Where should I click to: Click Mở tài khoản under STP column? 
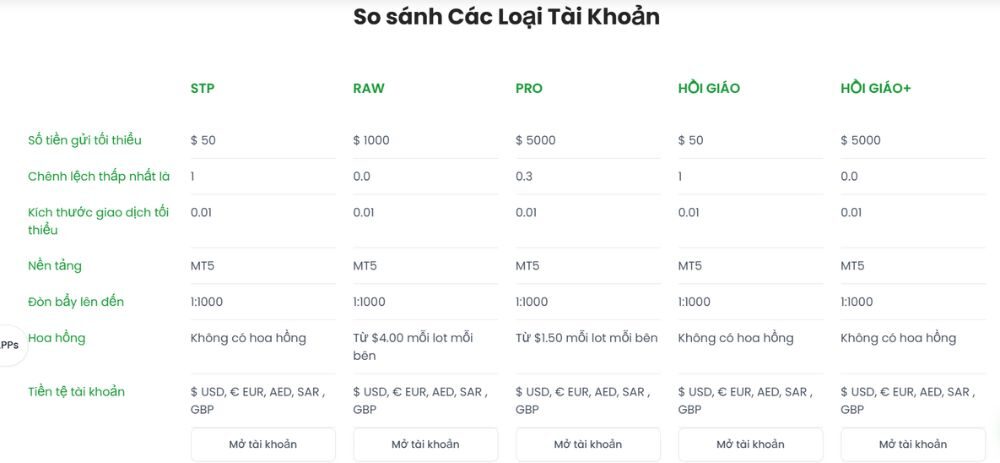tap(263, 444)
